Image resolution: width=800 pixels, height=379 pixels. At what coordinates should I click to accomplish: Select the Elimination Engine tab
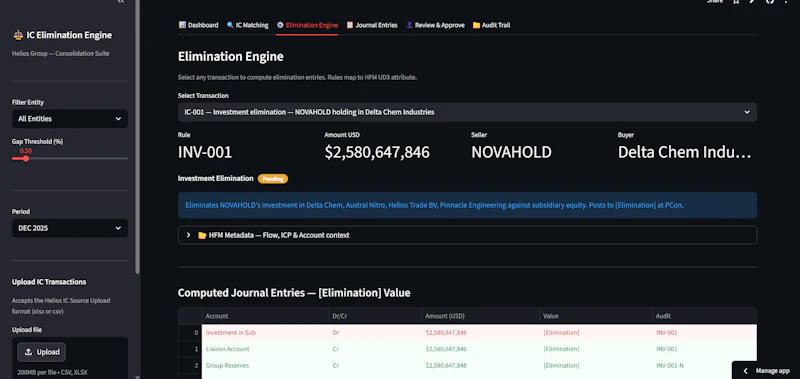[x=307, y=25]
